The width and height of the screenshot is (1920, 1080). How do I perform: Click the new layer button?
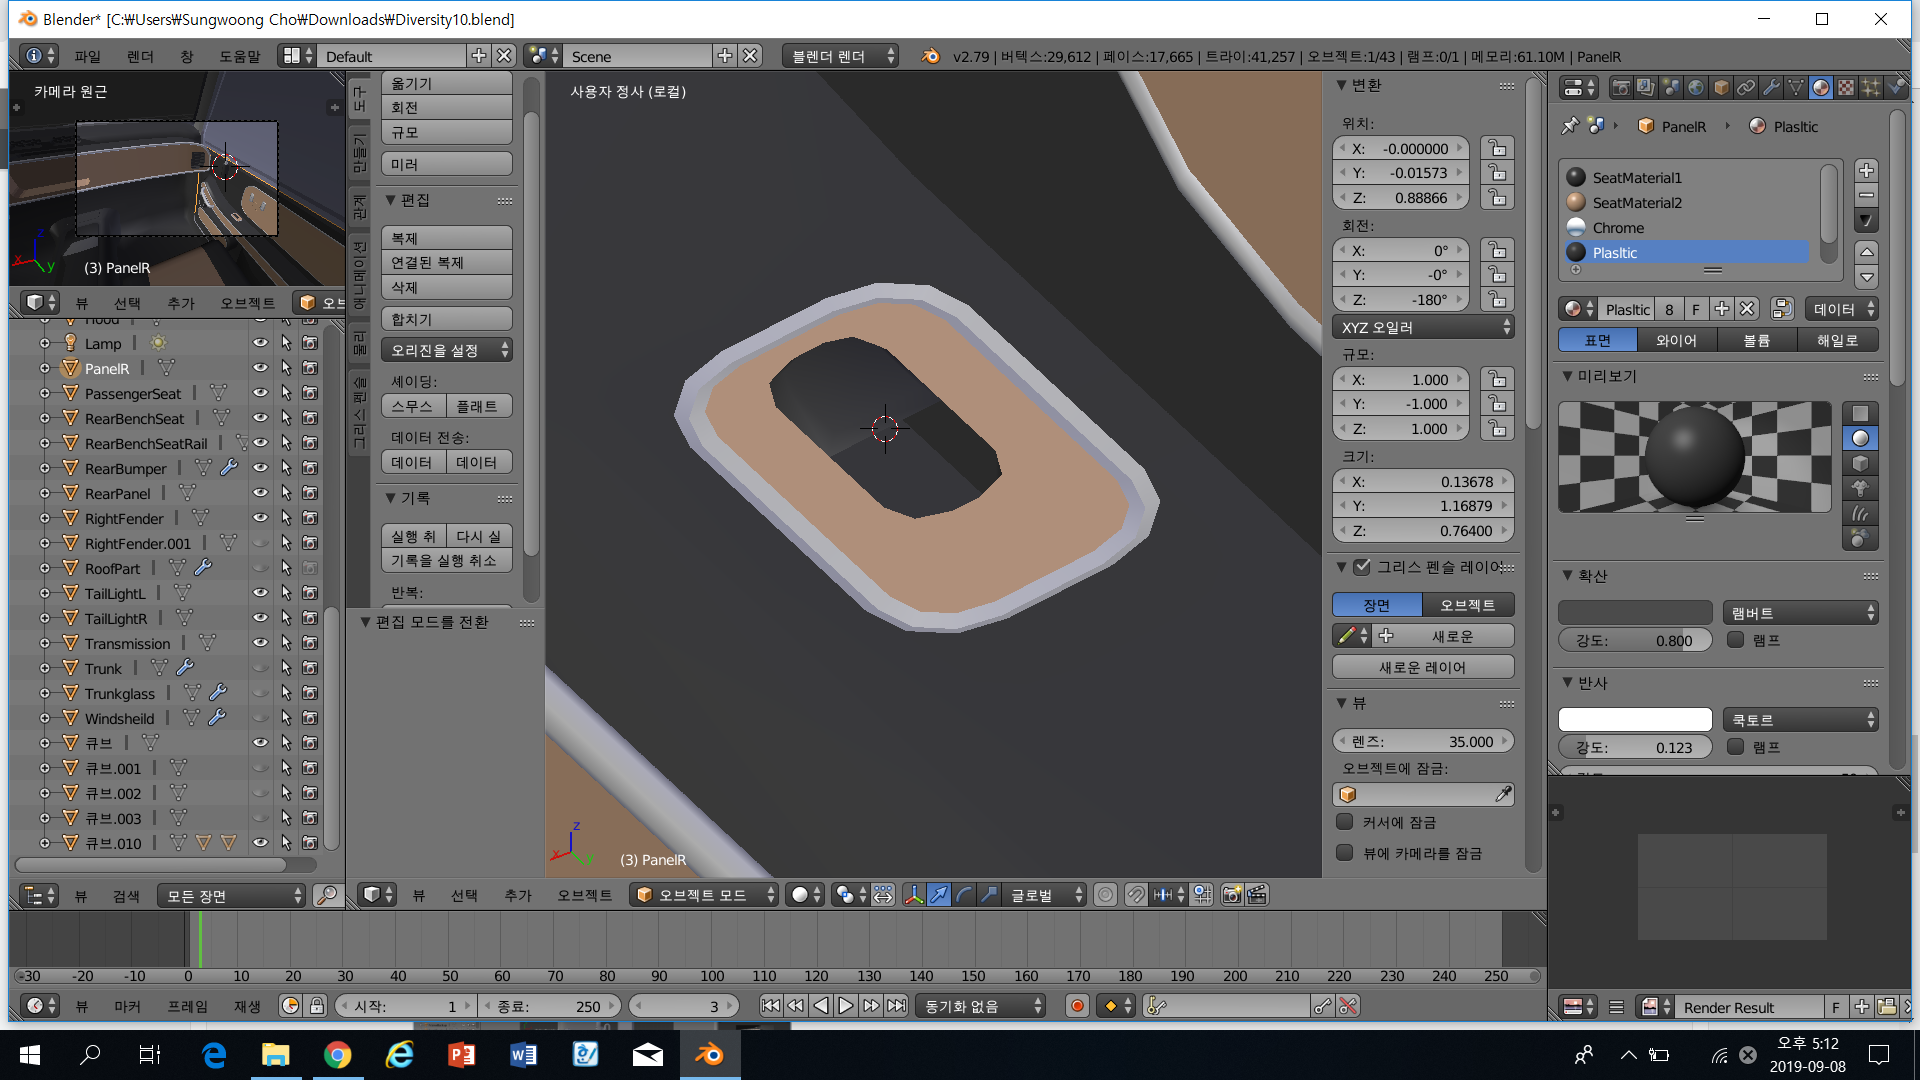(1423, 667)
